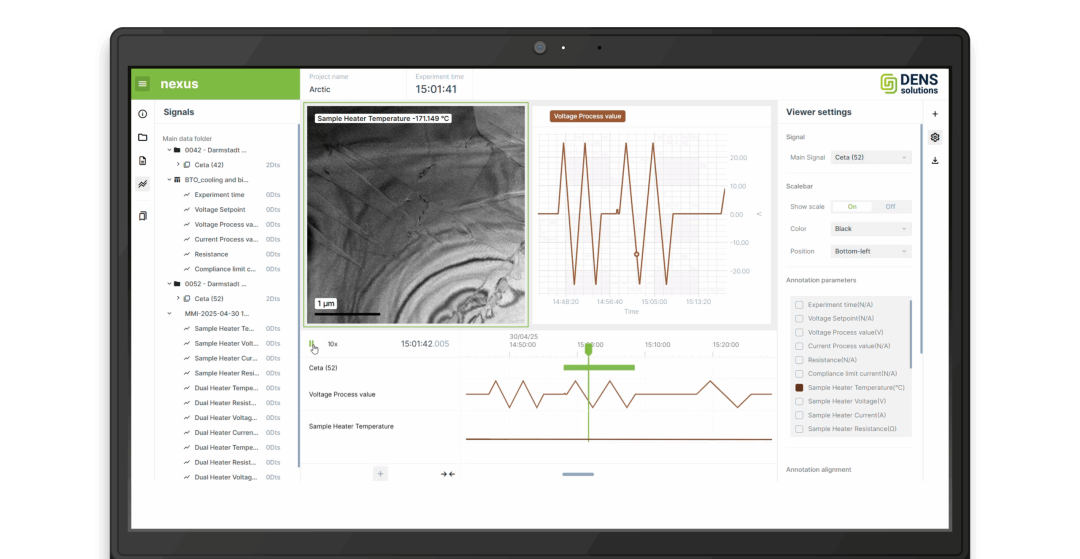
Task: Collapse the 0042 - Darmstadt folder
Action: [x=169, y=150]
